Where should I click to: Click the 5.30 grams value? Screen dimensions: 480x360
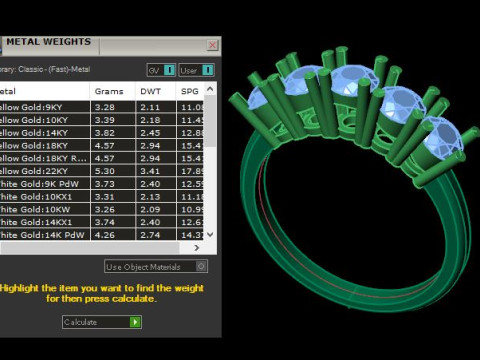pyautogui.click(x=105, y=171)
